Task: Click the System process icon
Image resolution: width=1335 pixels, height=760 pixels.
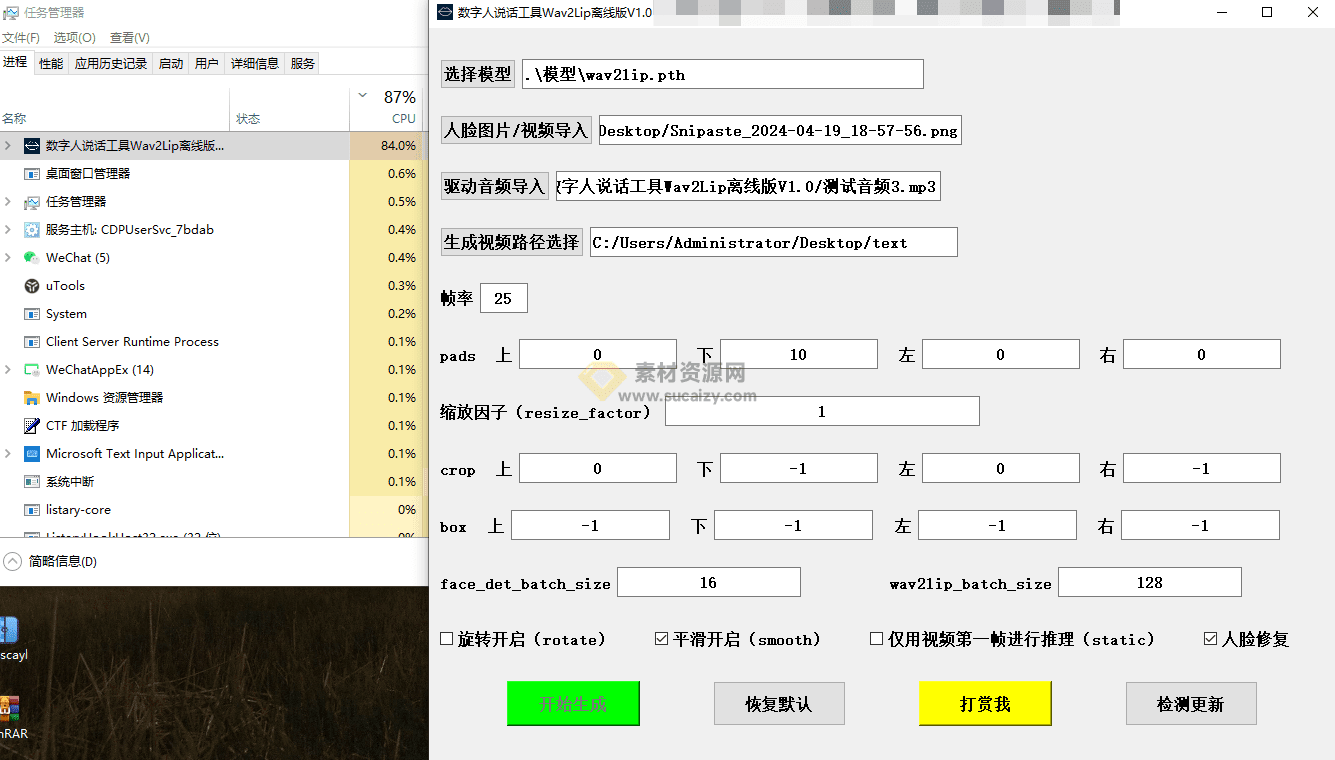Action: (x=33, y=313)
